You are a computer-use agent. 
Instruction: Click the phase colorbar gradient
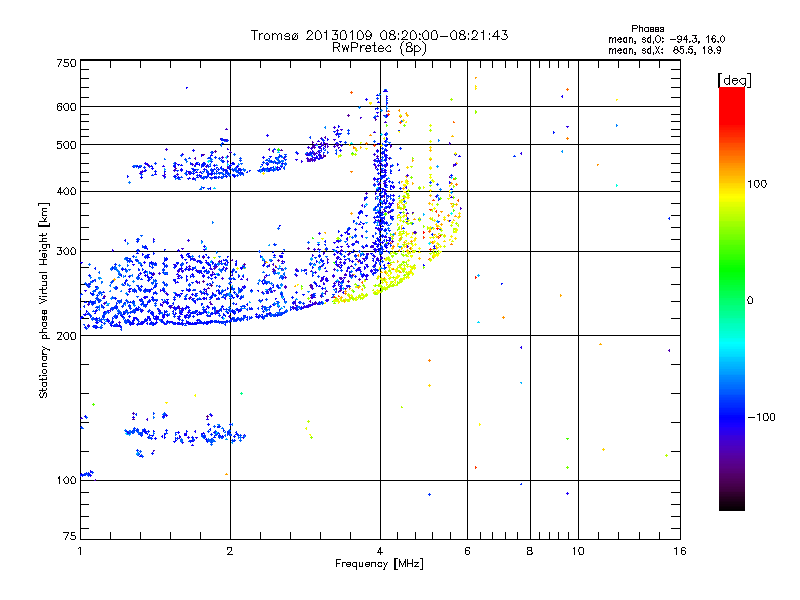point(732,298)
